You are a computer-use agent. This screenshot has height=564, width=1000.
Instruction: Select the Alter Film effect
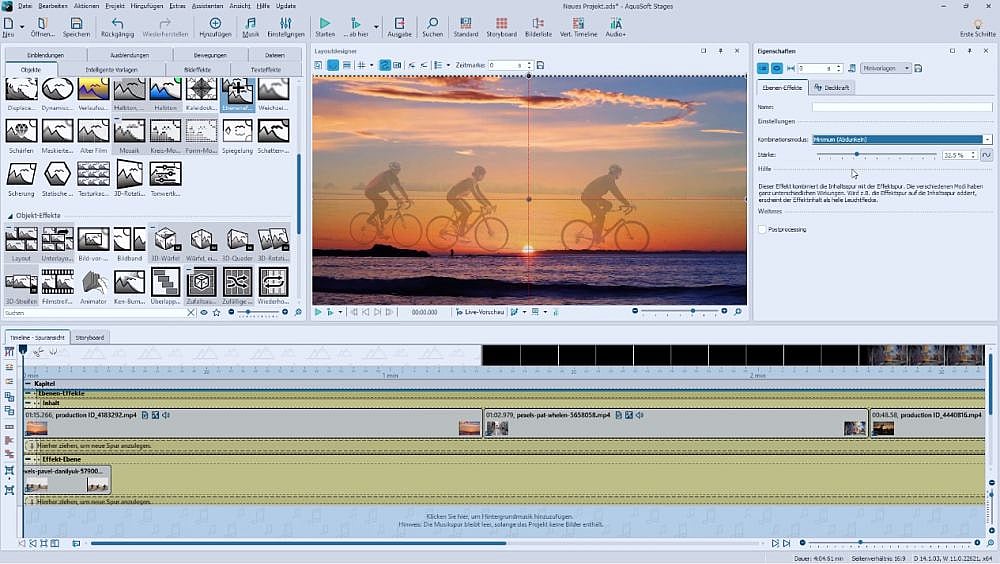click(x=94, y=131)
